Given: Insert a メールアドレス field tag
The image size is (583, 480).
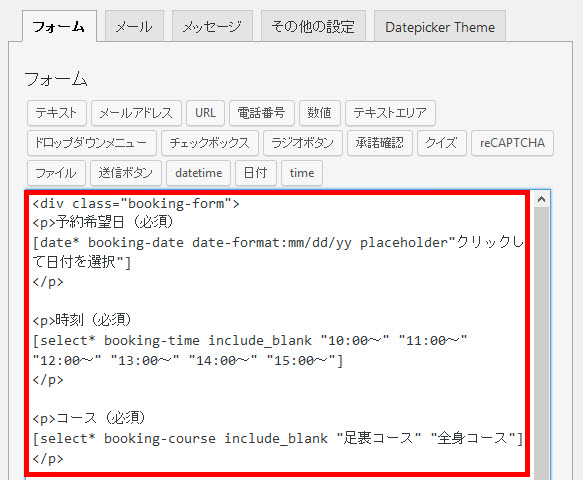Looking at the screenshot, I should click(x=136, y=113).
